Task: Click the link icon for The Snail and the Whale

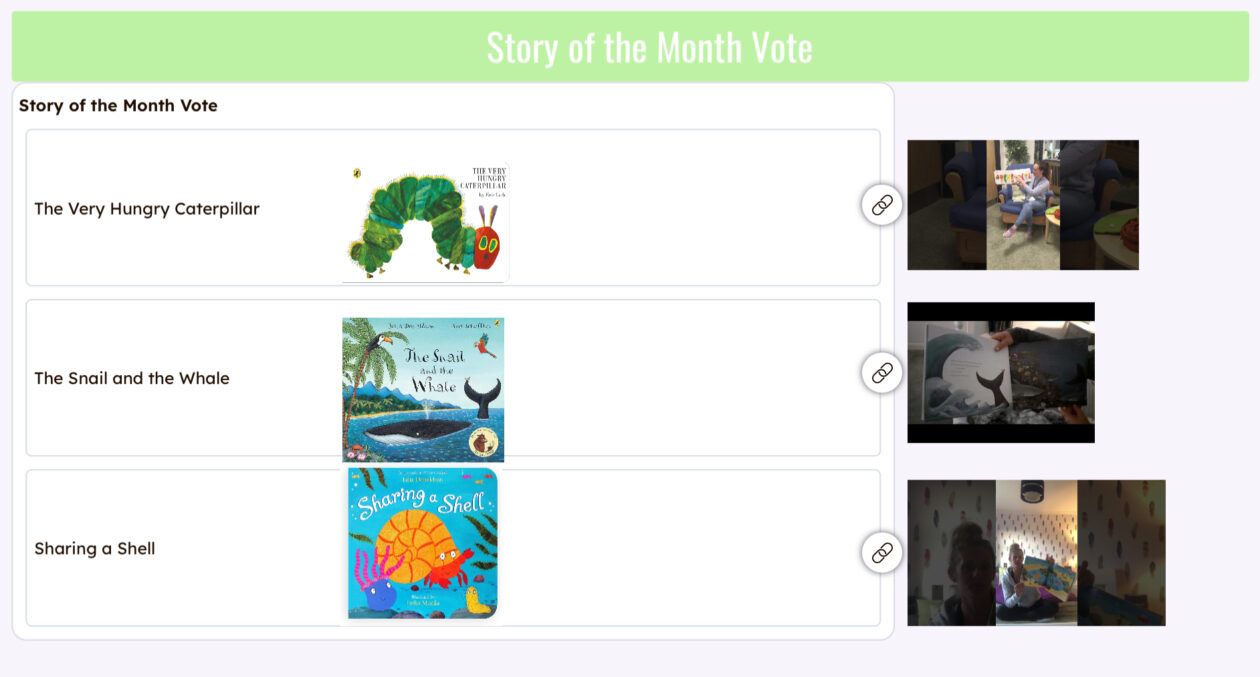Action: (x=881, y=373)
